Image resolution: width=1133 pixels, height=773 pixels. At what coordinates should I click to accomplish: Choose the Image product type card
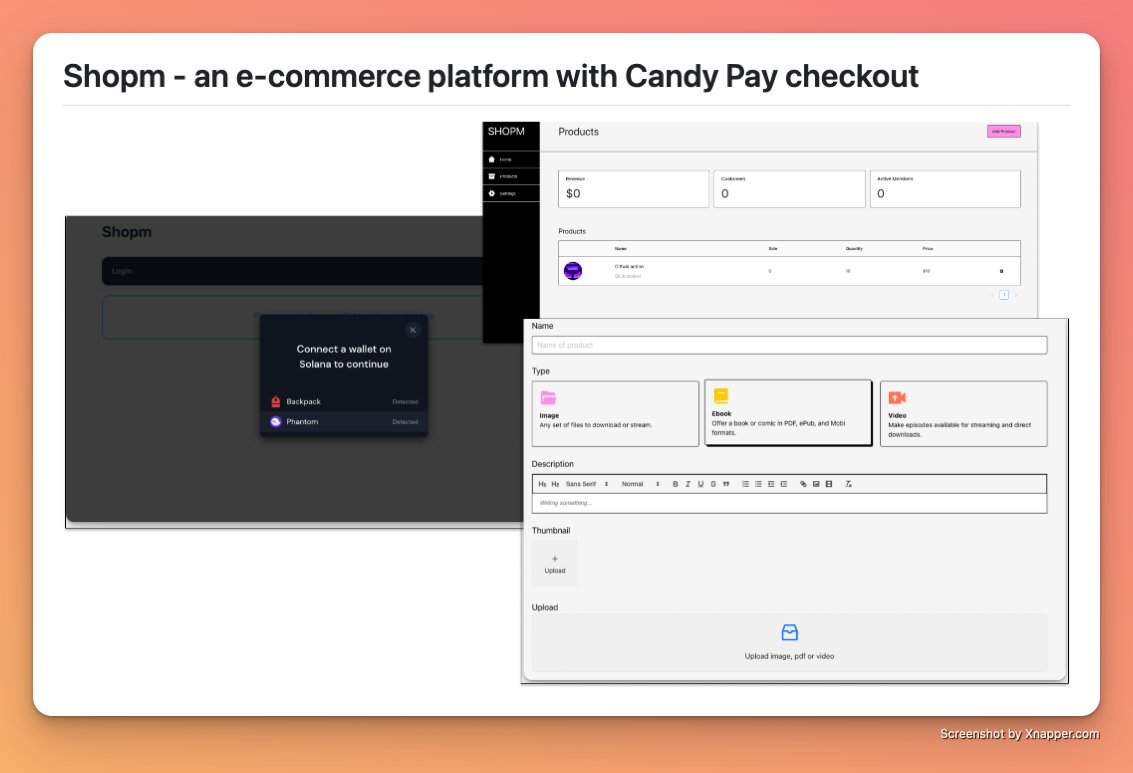pos(615,413)
